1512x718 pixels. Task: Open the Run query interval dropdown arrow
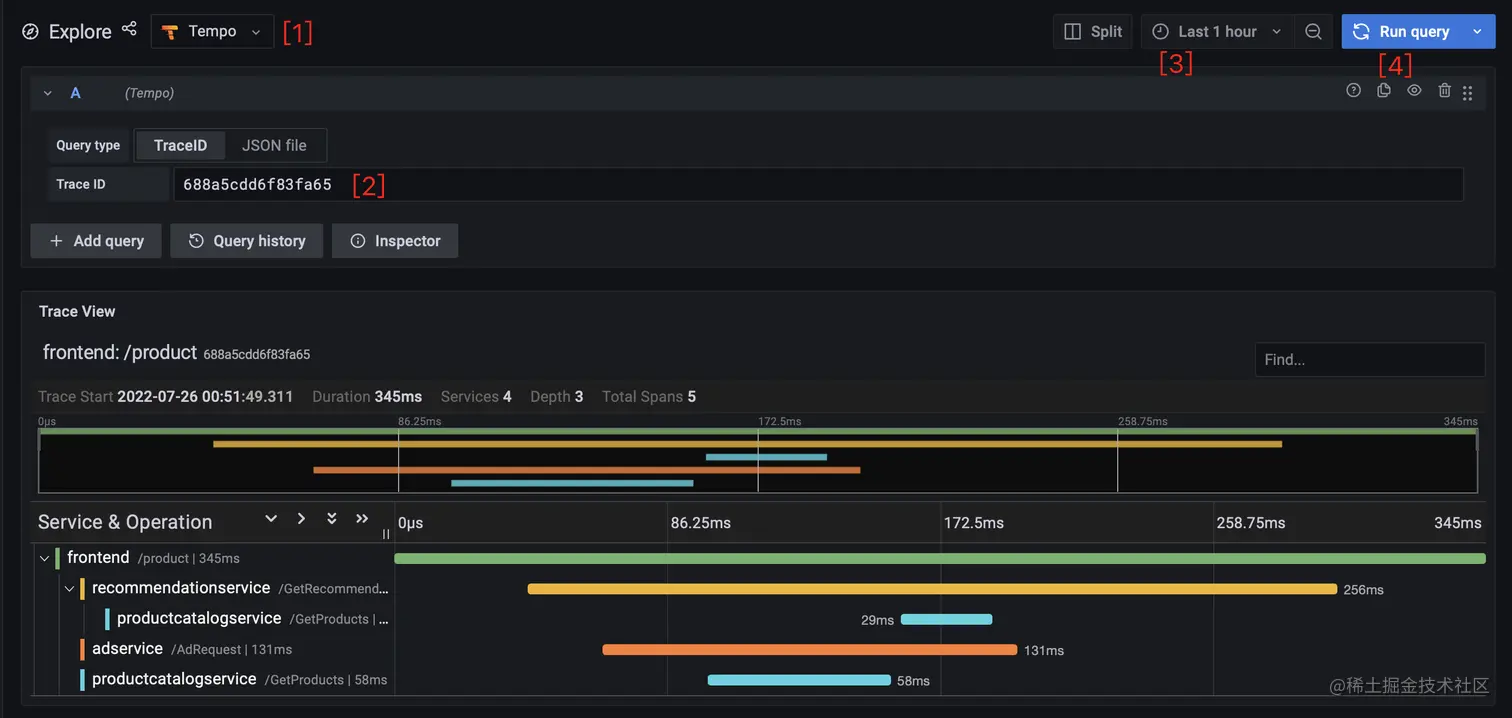1477,32
